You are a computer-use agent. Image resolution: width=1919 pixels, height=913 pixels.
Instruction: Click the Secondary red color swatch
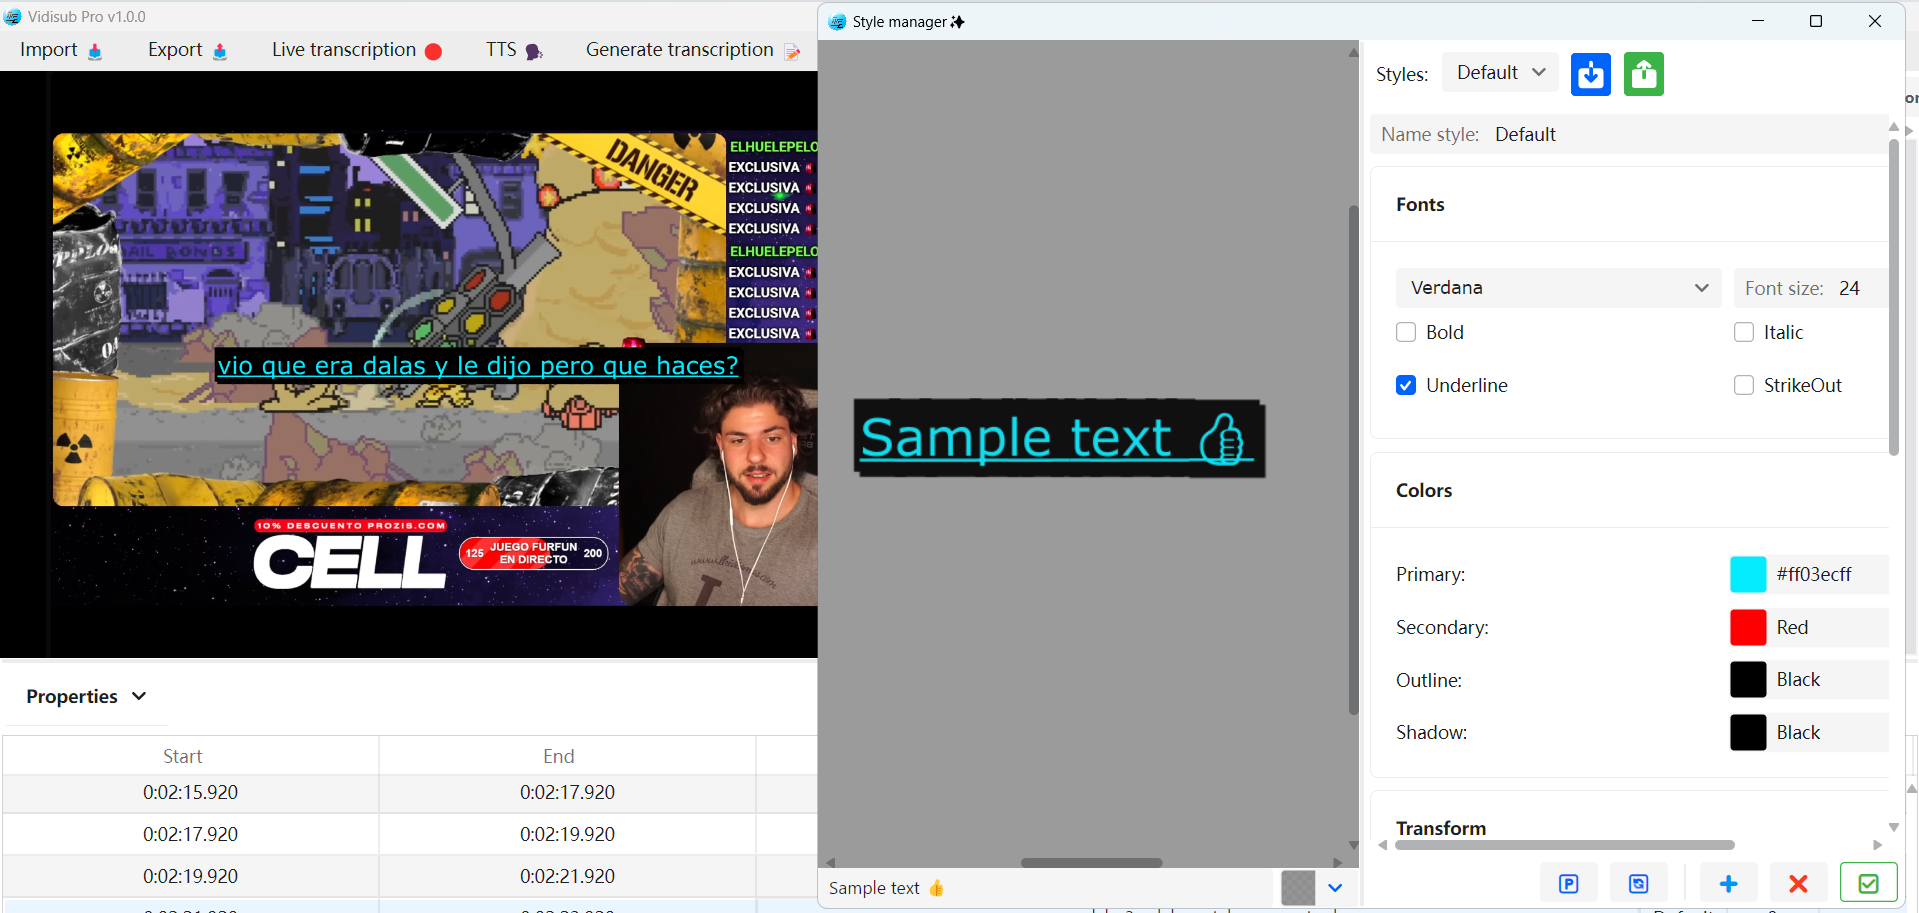[x=1748, y=627]
